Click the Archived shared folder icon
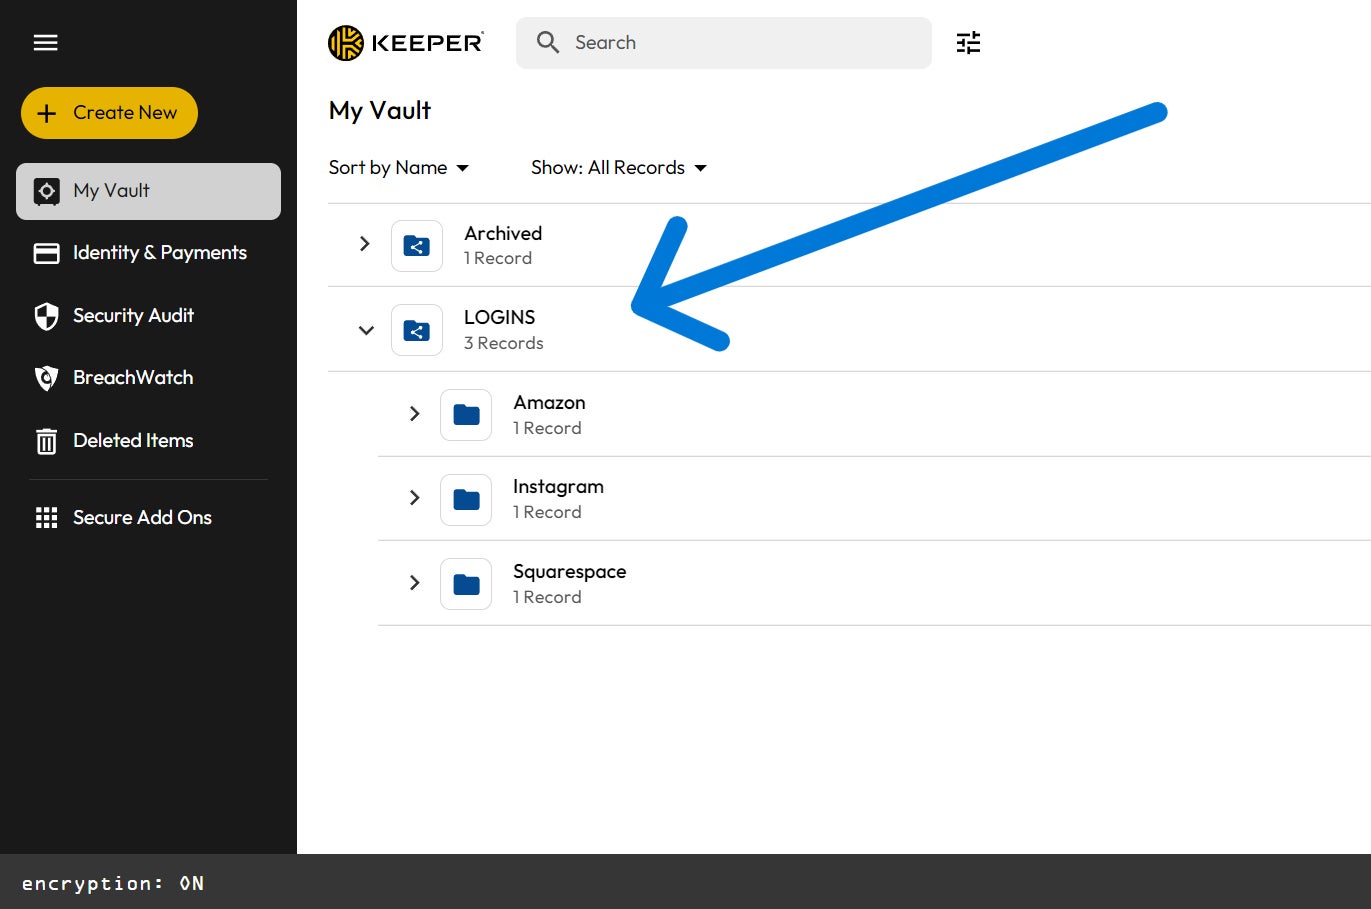Screen dimensions: 1371x909 [x=417, y=246]
